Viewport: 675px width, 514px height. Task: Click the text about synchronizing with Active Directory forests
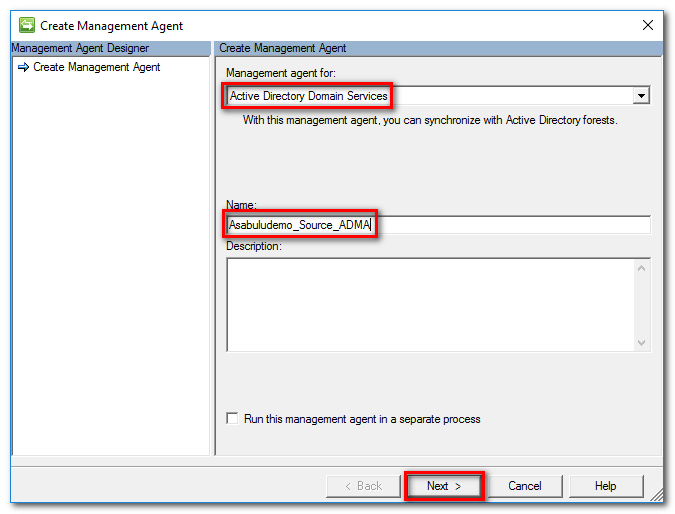tap(430, 120)
